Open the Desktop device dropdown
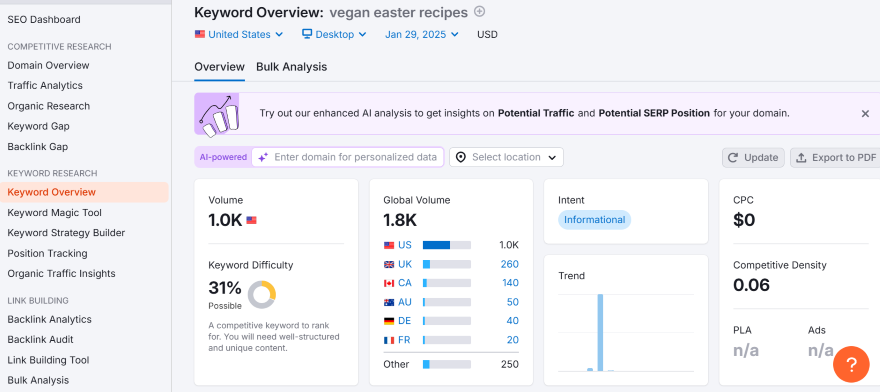The width and height of the screenshot is (880, 392). pyautogui.click(x=334, y=34)
